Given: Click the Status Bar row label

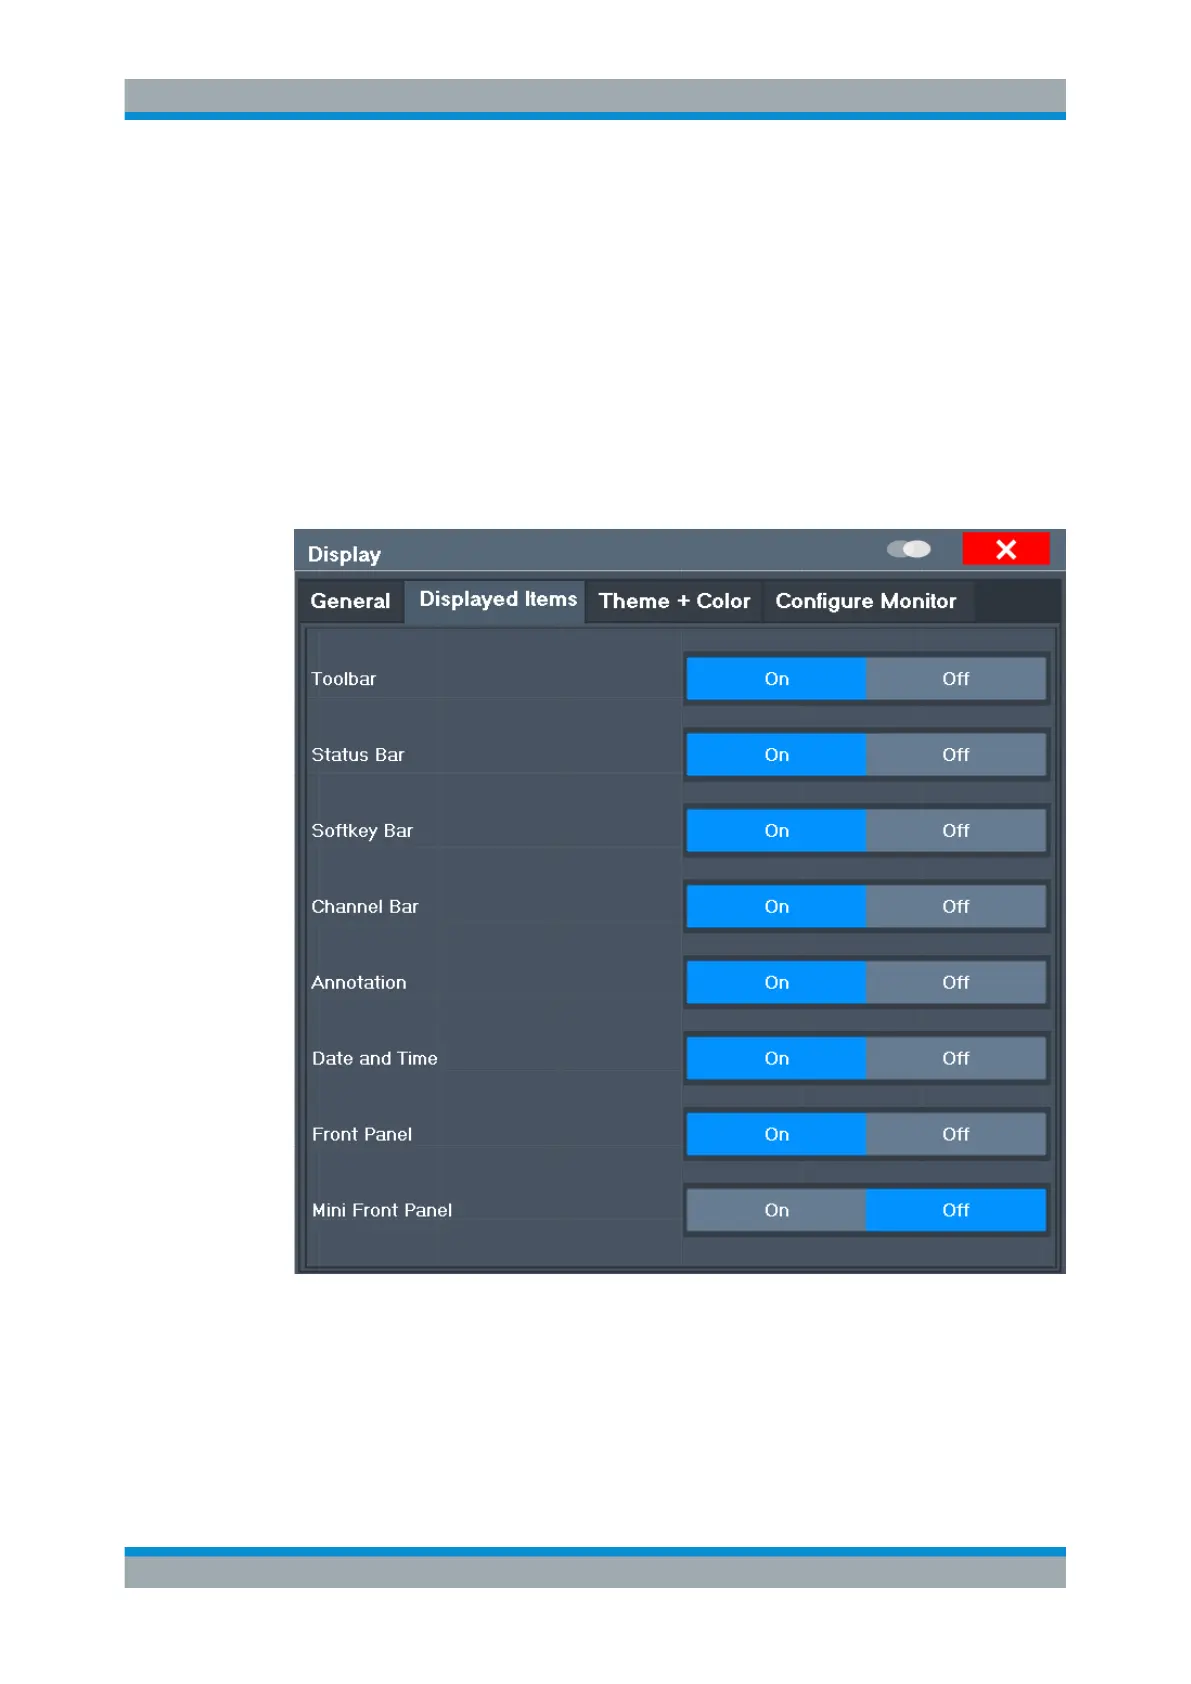Looking at the screenshot, I should (358, 755).
